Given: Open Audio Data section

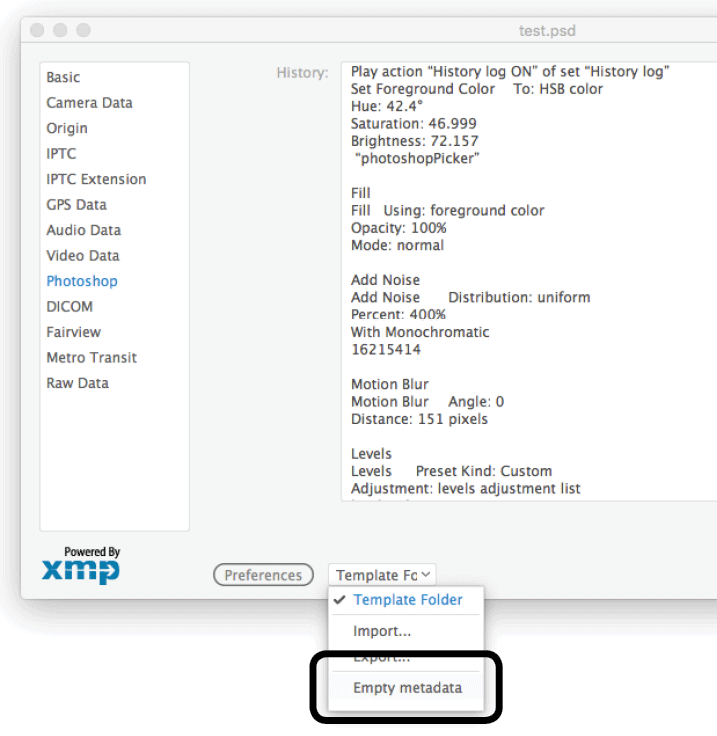Looking at the screenshot, I should click(x=84, y=230).
